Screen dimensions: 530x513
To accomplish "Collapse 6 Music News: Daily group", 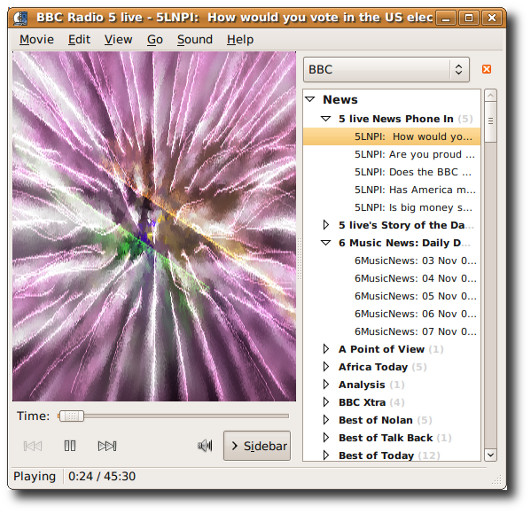I will coord(326,243).
